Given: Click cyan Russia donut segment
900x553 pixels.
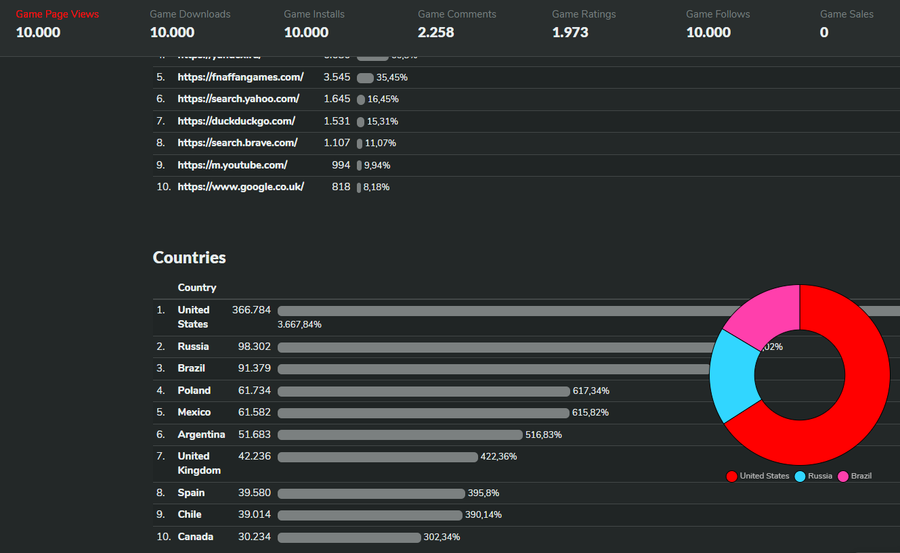Looking at the screenshot, I should (735, 376).
